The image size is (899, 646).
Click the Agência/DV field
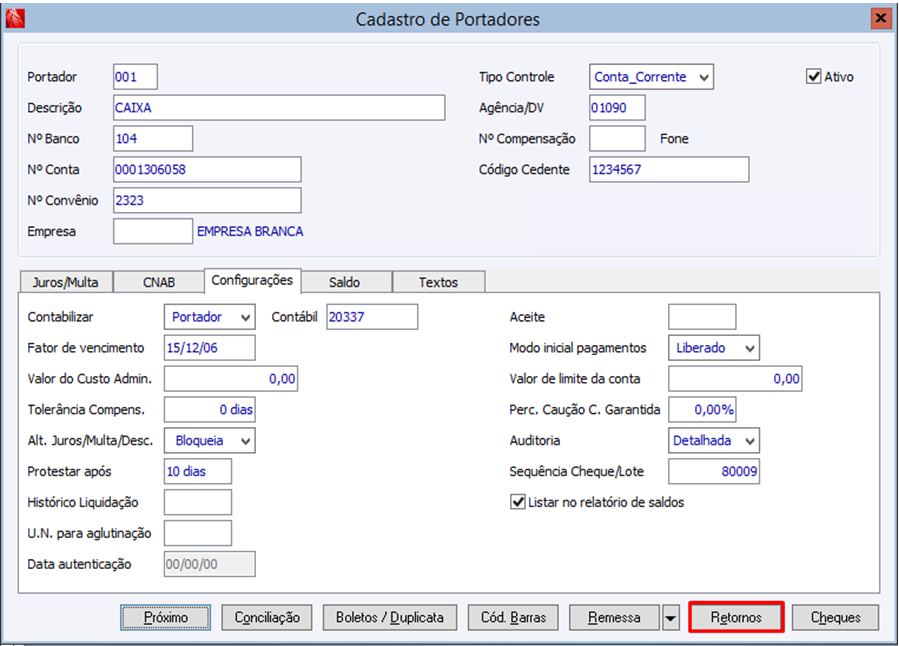(617, 108)
